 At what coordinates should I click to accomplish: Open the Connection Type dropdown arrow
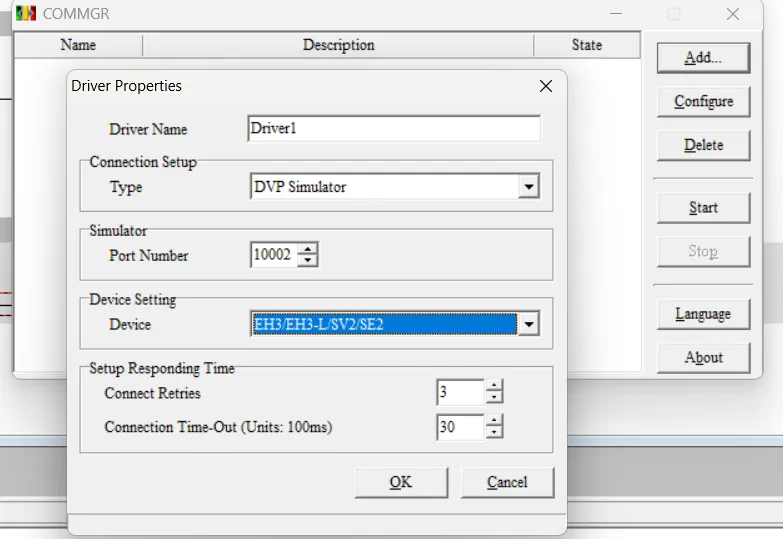point(528,187)
